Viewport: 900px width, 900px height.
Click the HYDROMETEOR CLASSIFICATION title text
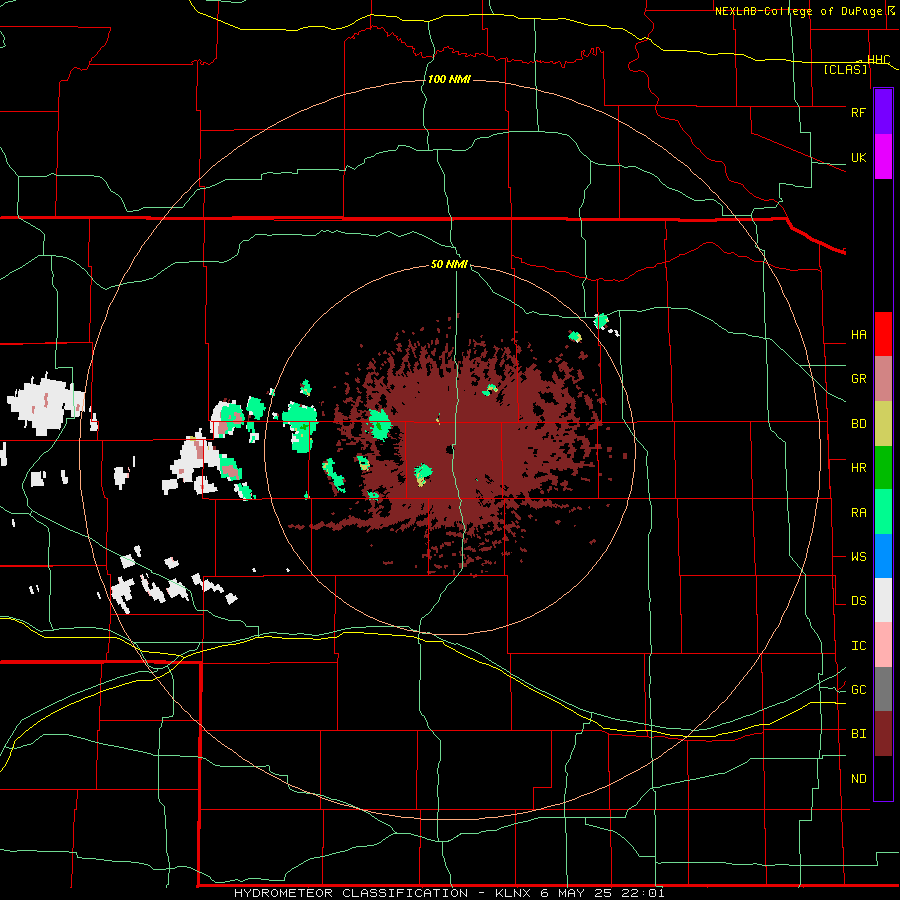point(351,893)
